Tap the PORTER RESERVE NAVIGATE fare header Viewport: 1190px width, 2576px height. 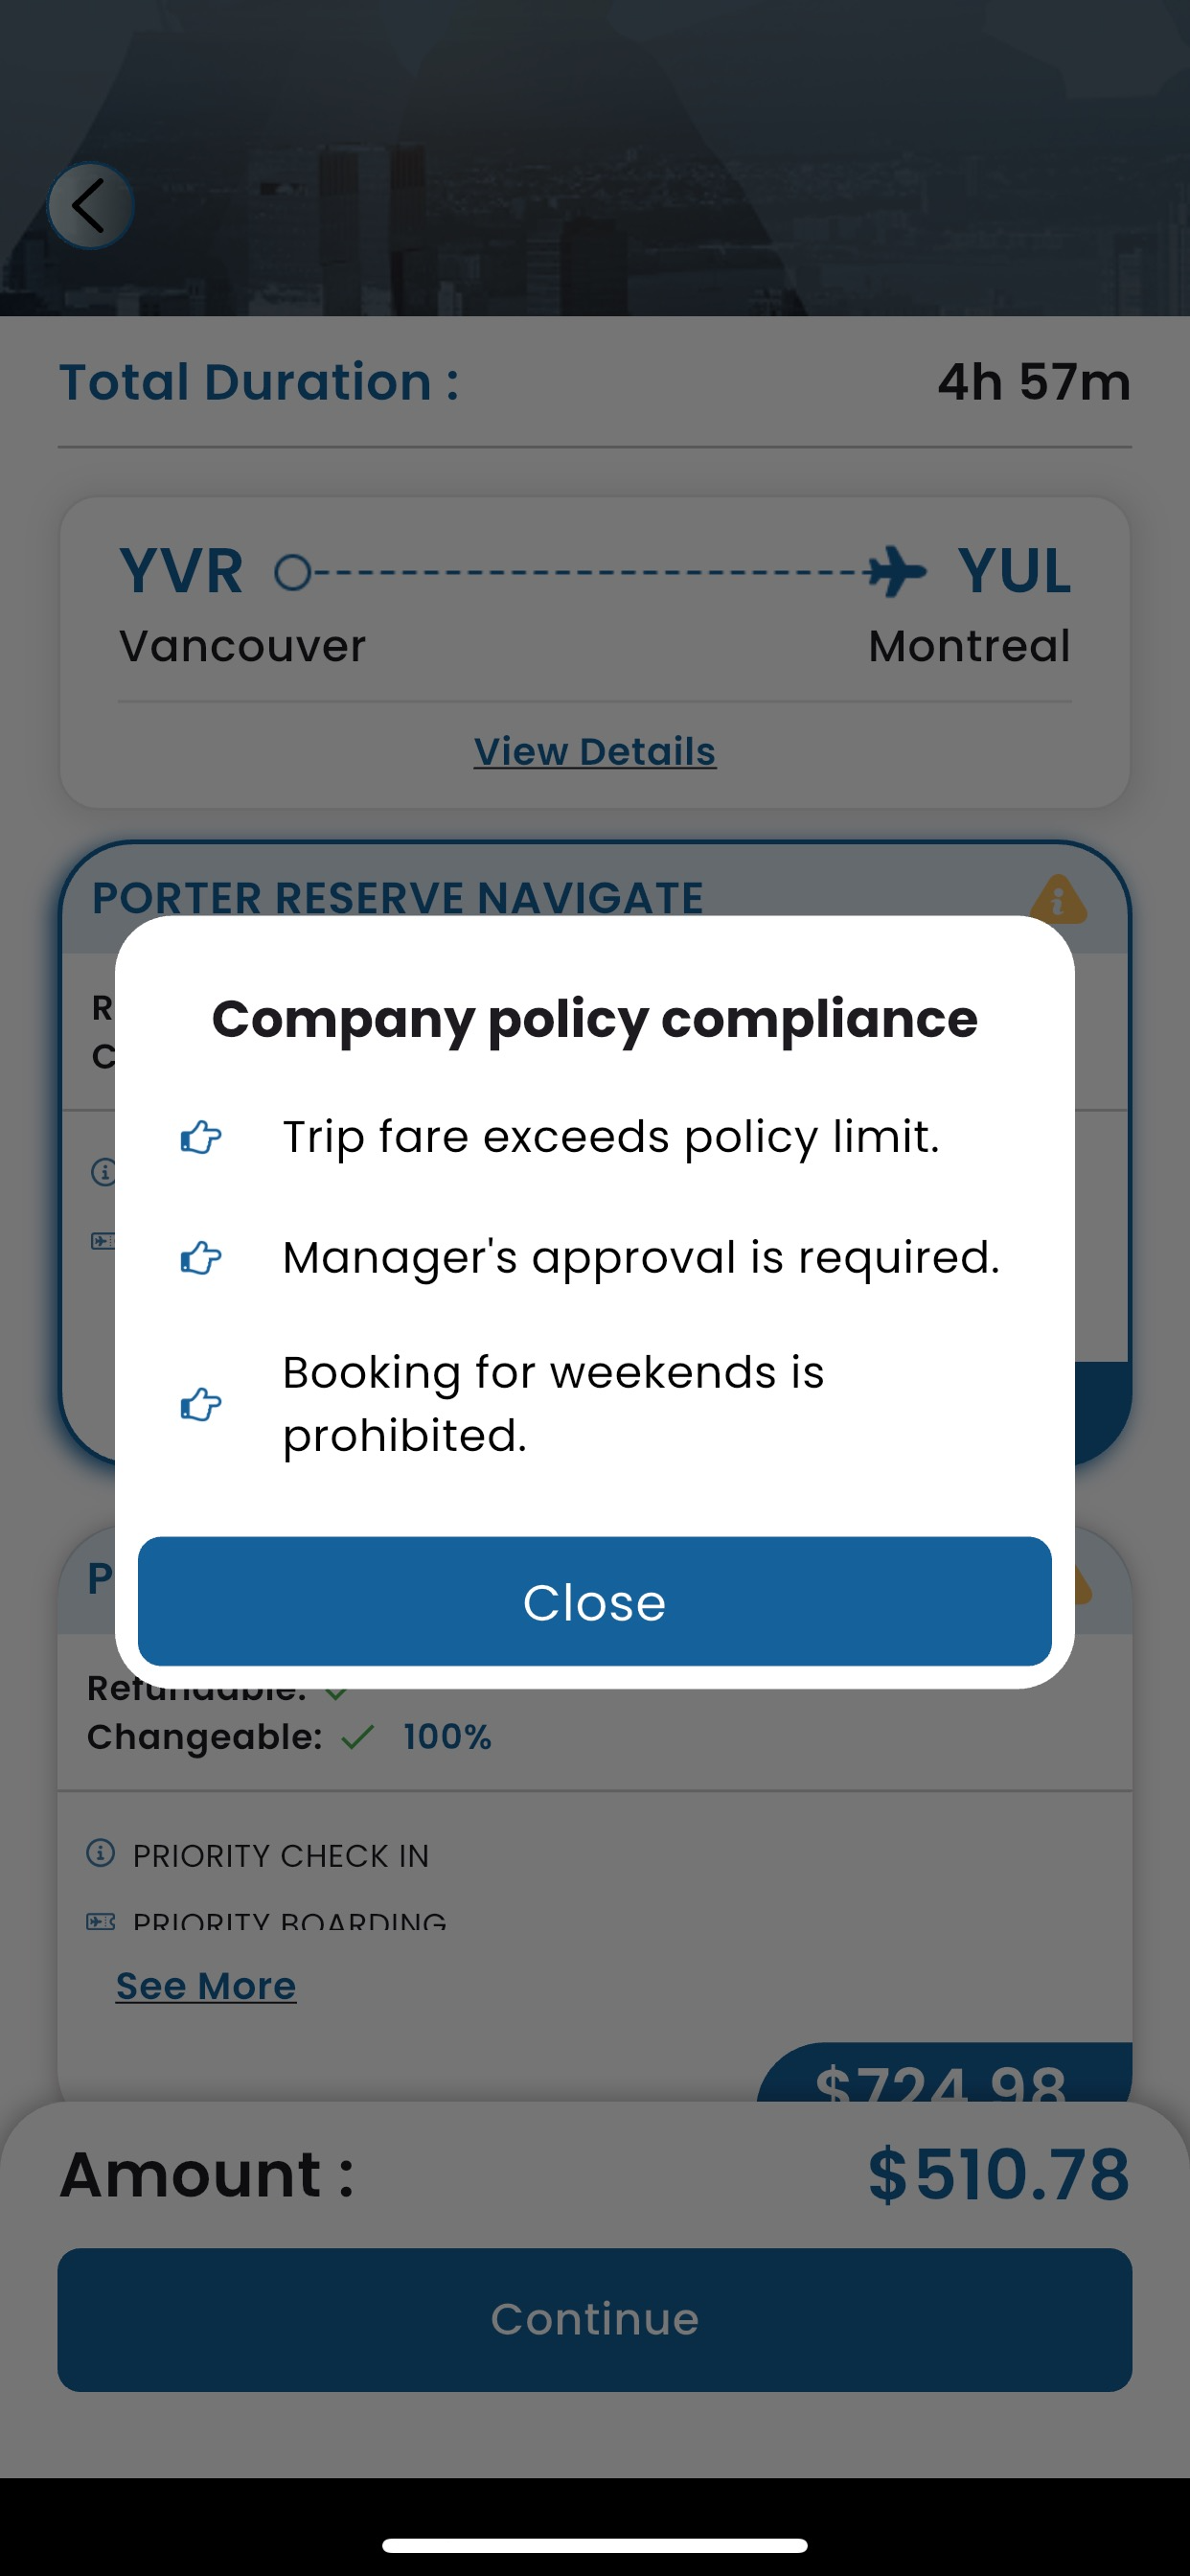397,898
